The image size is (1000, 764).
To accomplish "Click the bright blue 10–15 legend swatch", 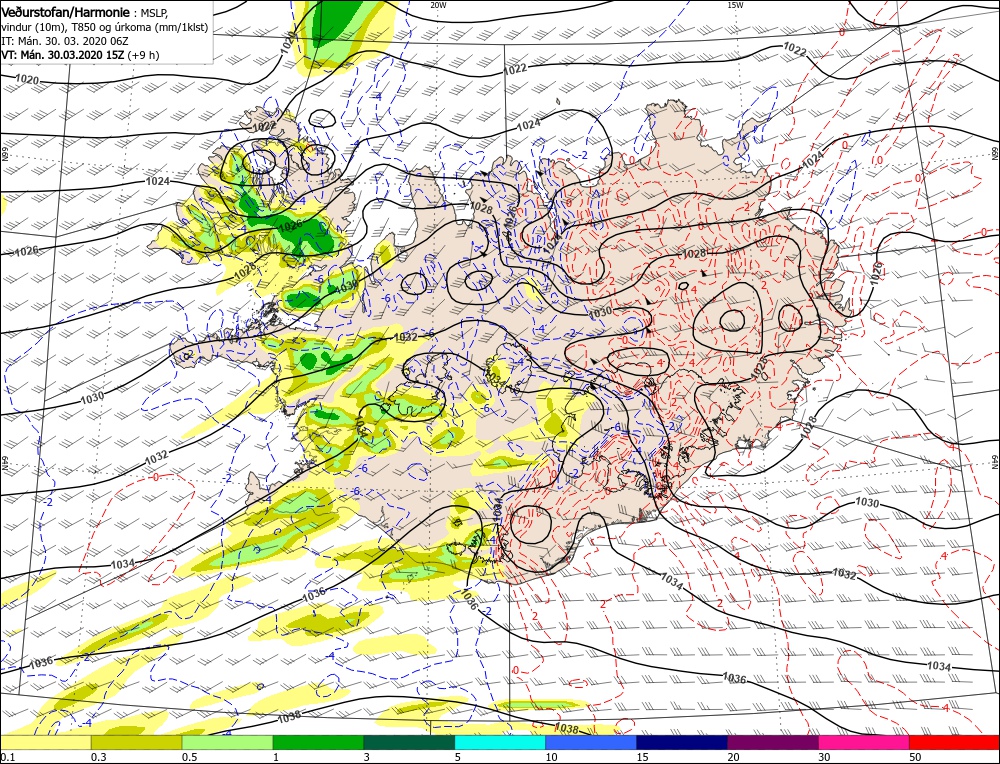I will click(x=591, y=742).
